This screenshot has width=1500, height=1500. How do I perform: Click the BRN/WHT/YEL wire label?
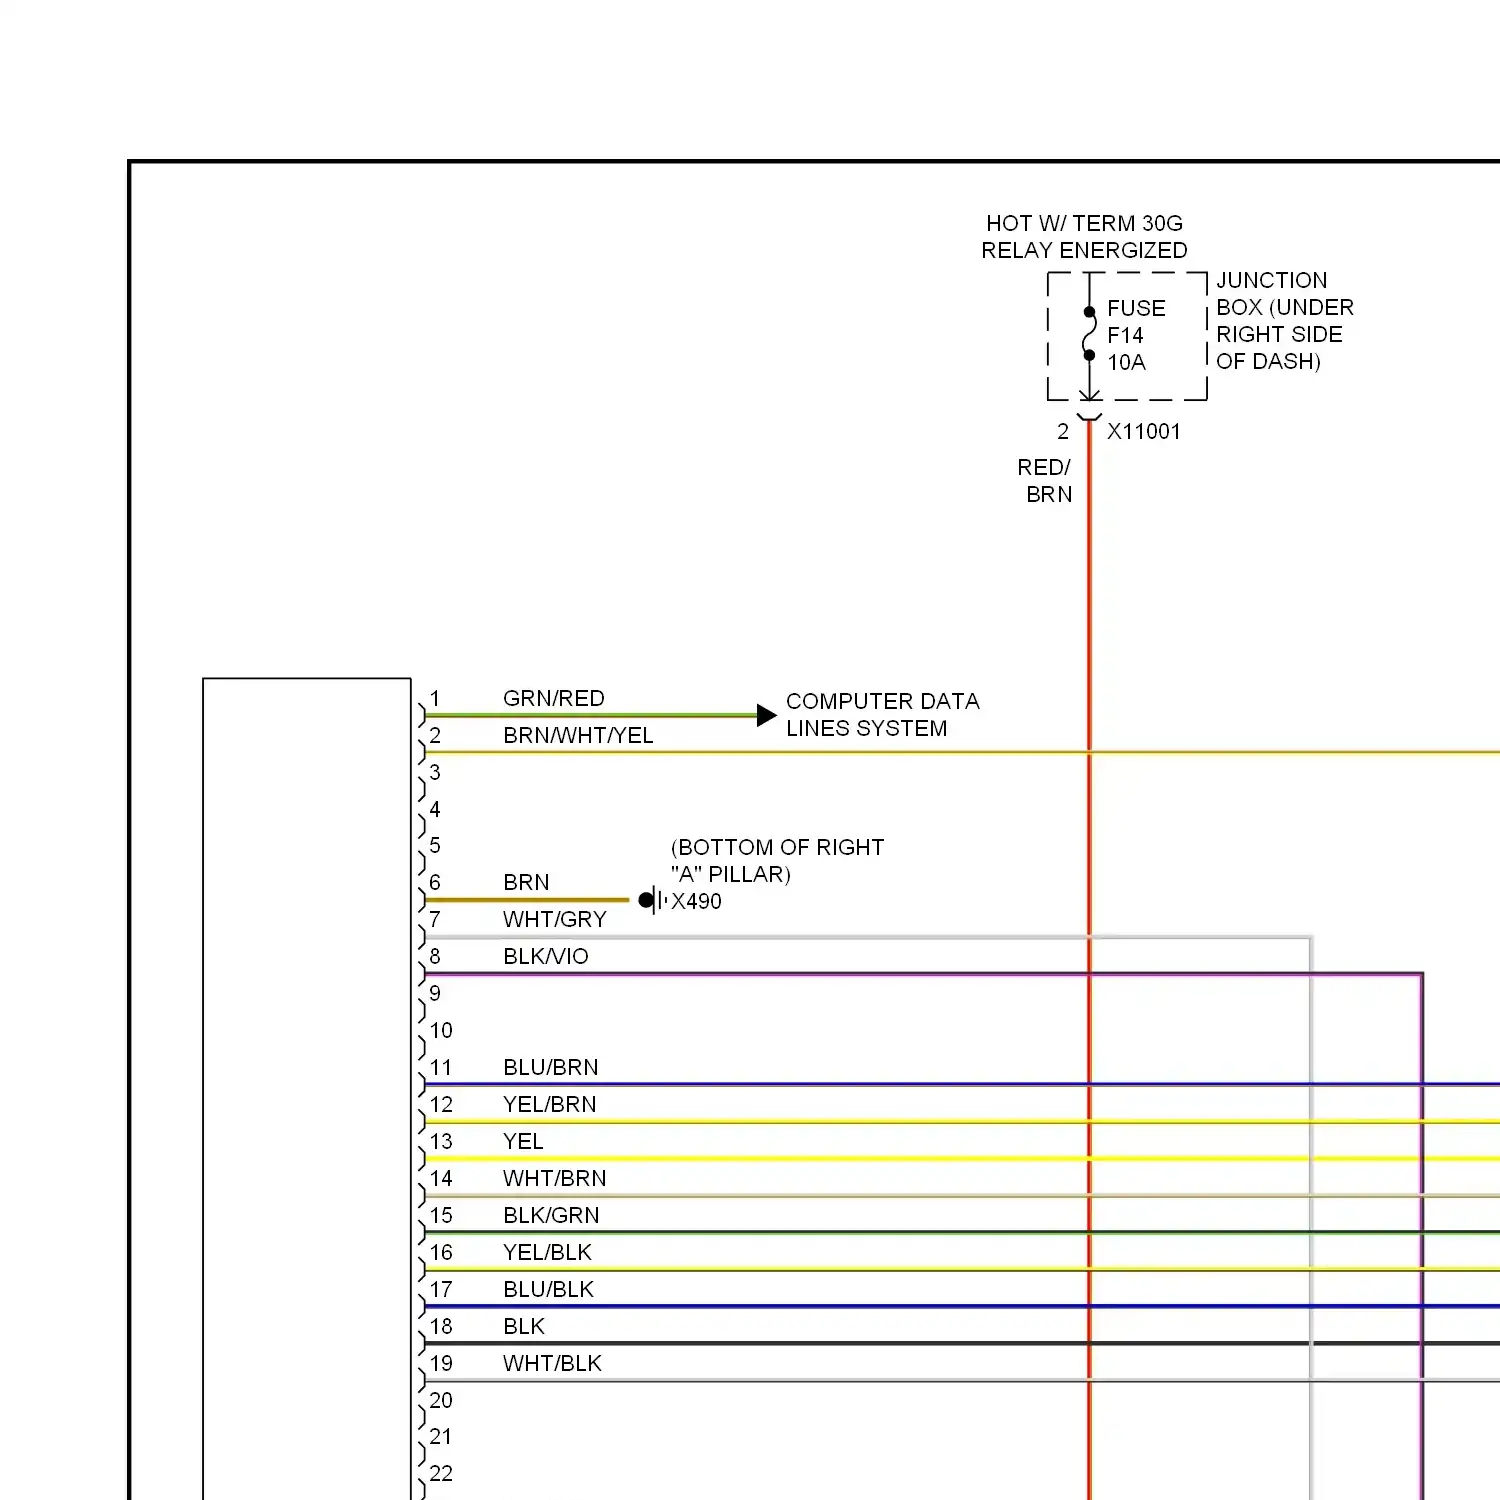[x=578, y=735]
